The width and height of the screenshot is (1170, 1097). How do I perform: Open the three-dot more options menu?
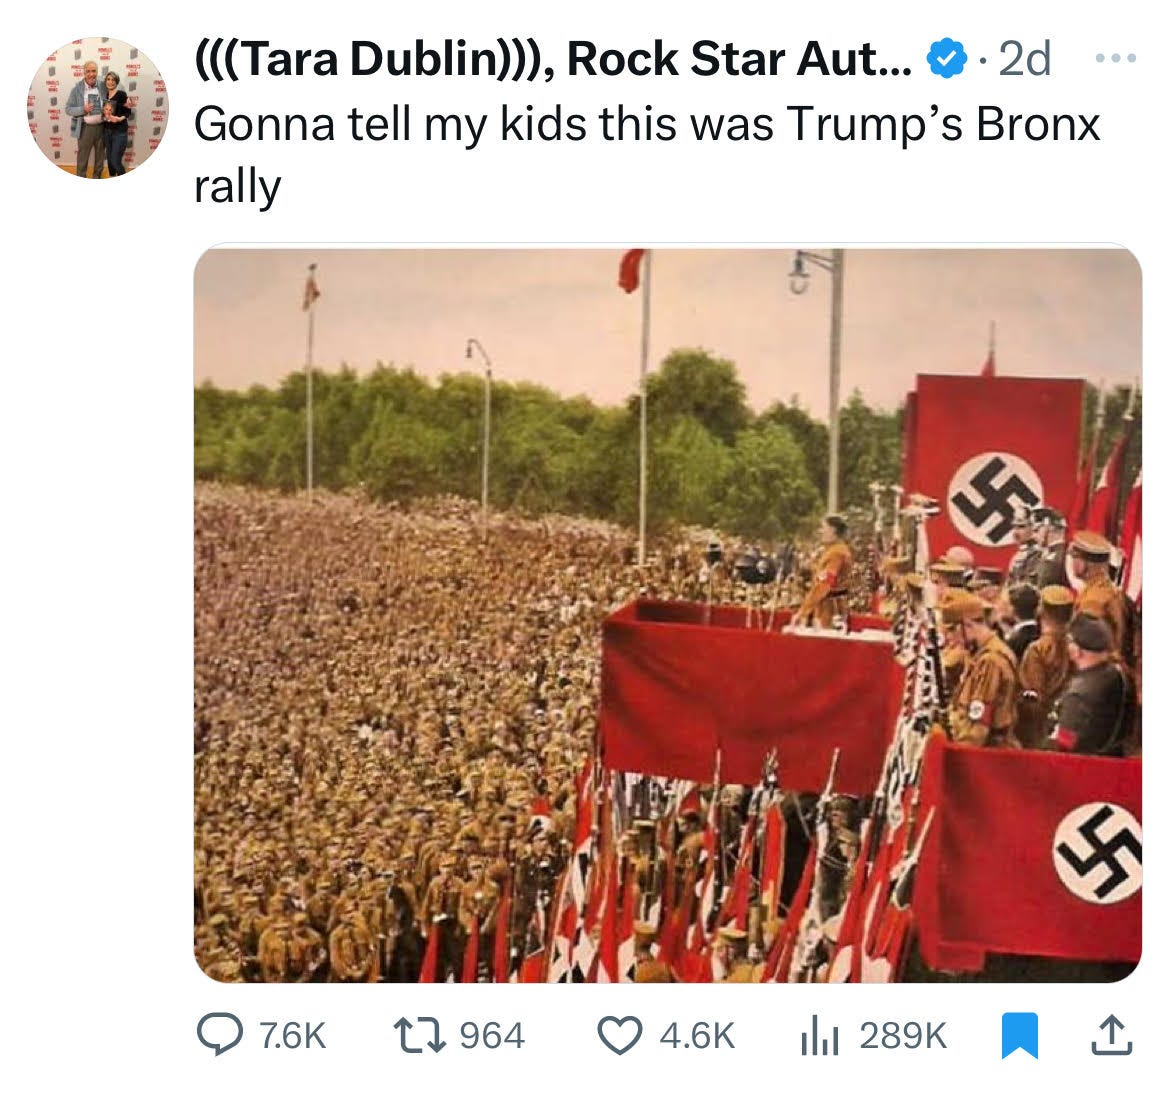tap(1116, 57)
